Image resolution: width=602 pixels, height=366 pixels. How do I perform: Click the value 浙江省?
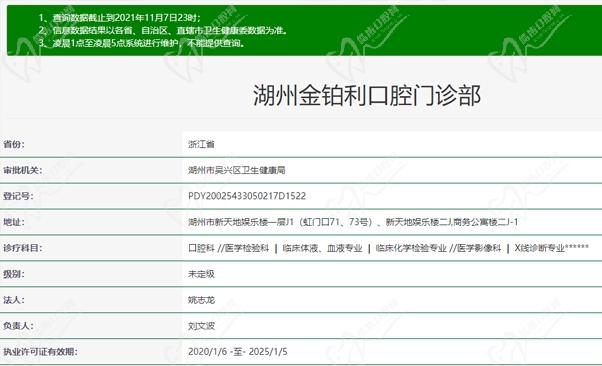201,144
